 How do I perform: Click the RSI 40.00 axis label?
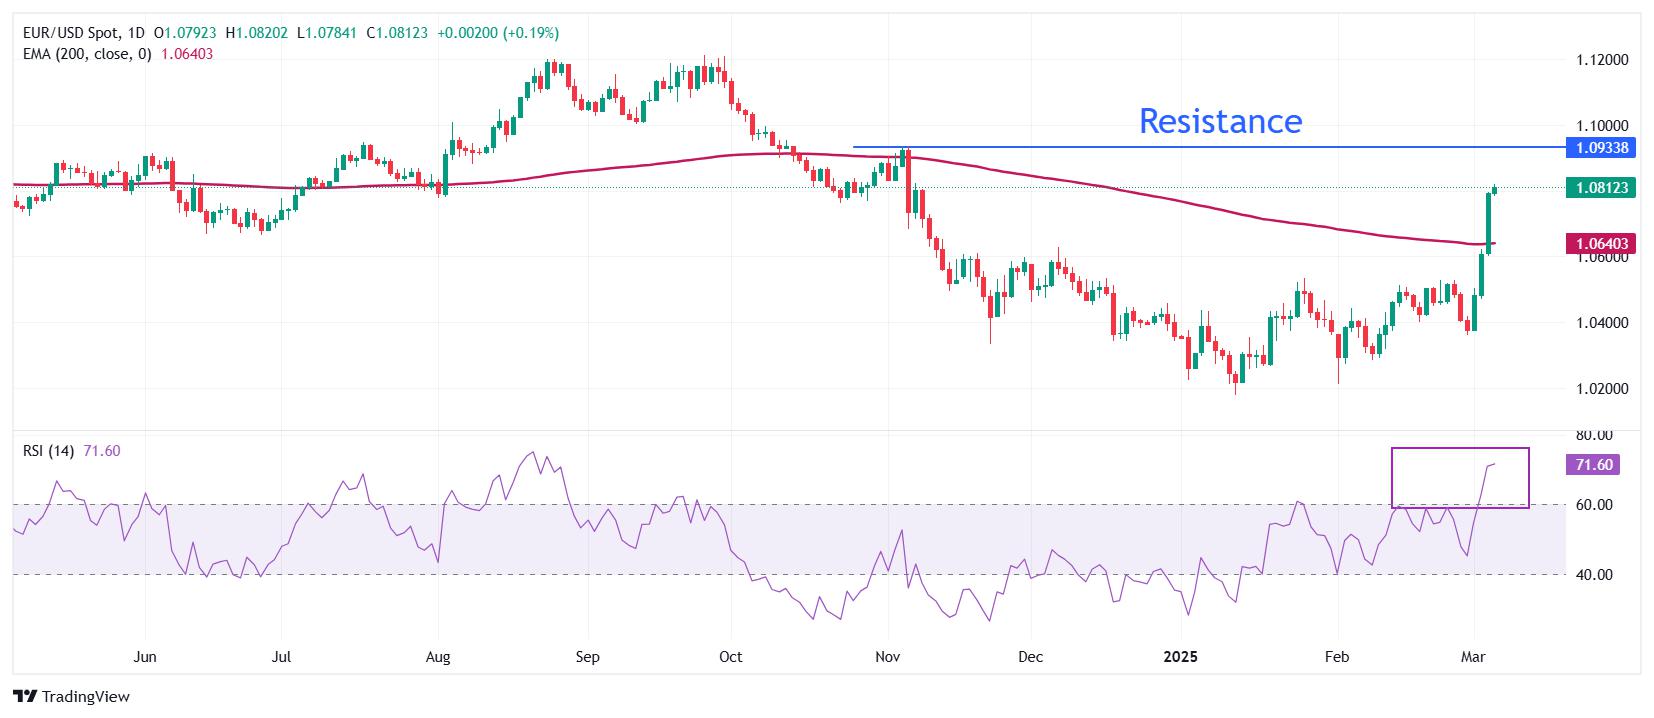(1594, 575)
